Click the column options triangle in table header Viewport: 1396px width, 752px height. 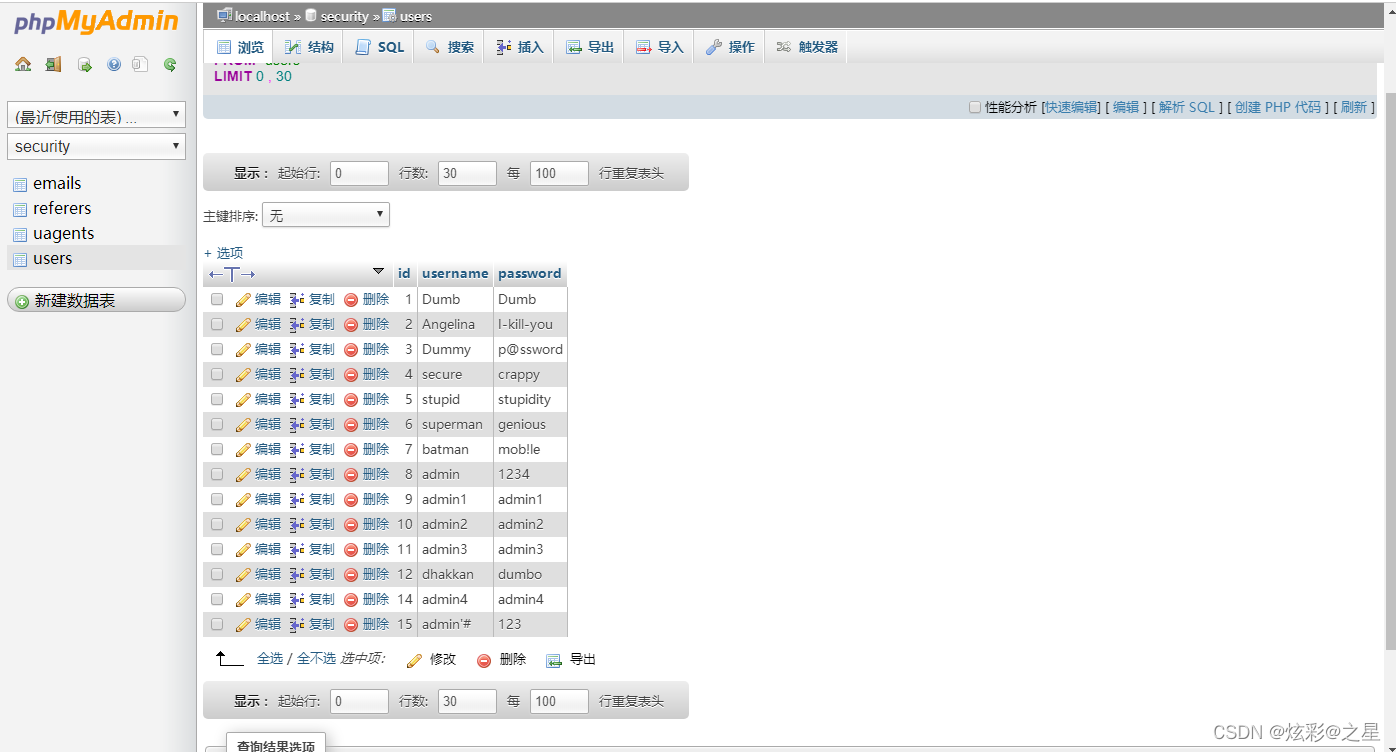[x=378, y=271]
